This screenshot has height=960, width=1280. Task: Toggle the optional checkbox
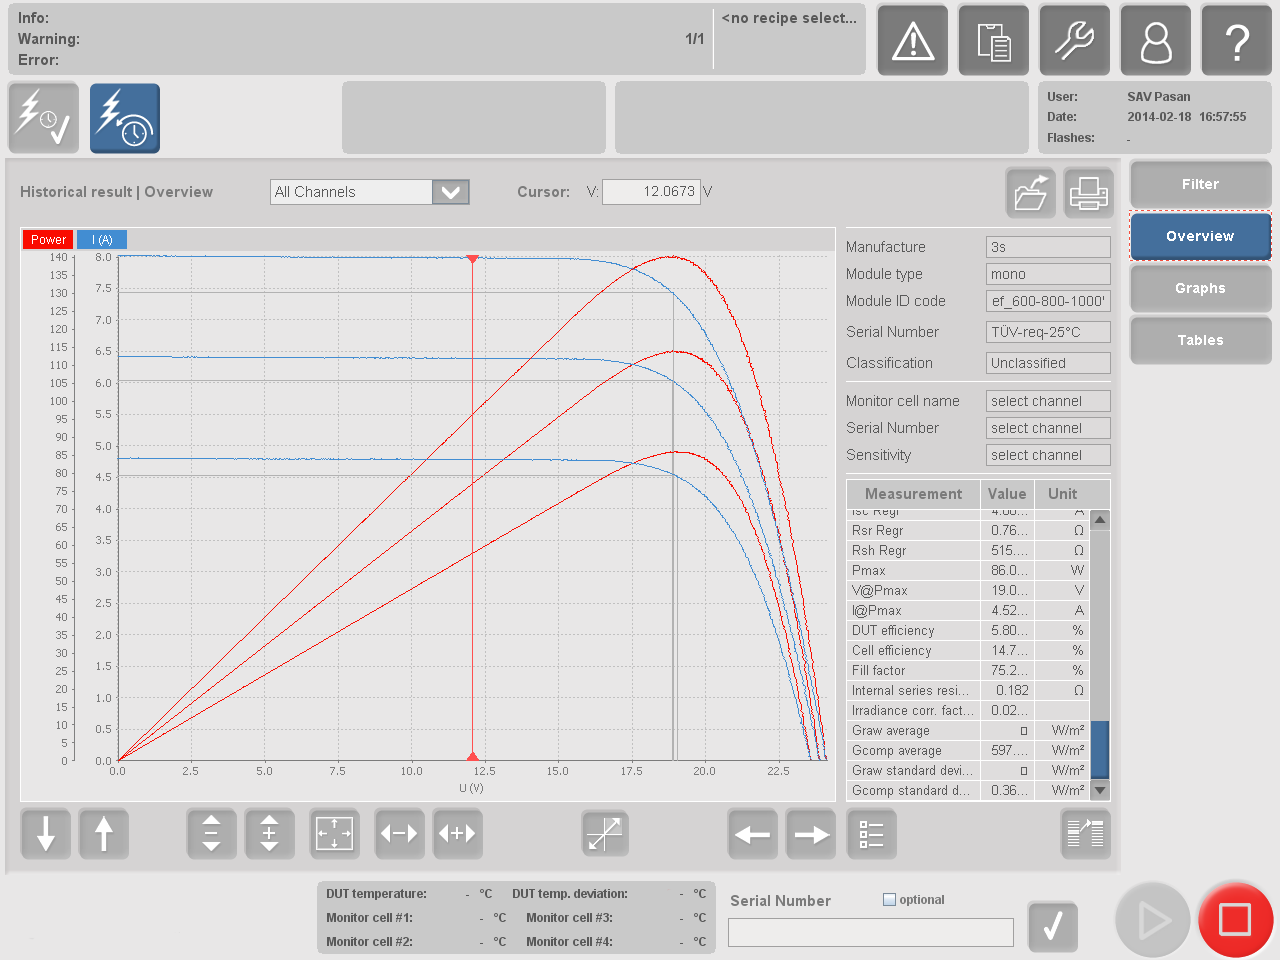[x=889, y=900]
